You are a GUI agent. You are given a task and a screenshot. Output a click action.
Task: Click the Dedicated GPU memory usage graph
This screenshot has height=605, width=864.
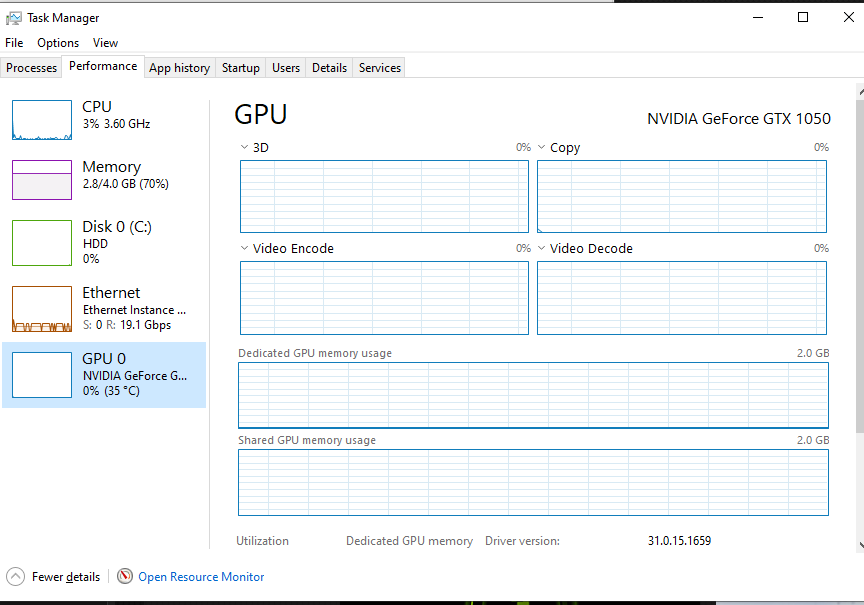pyautogui.click(x=533, y=395)
